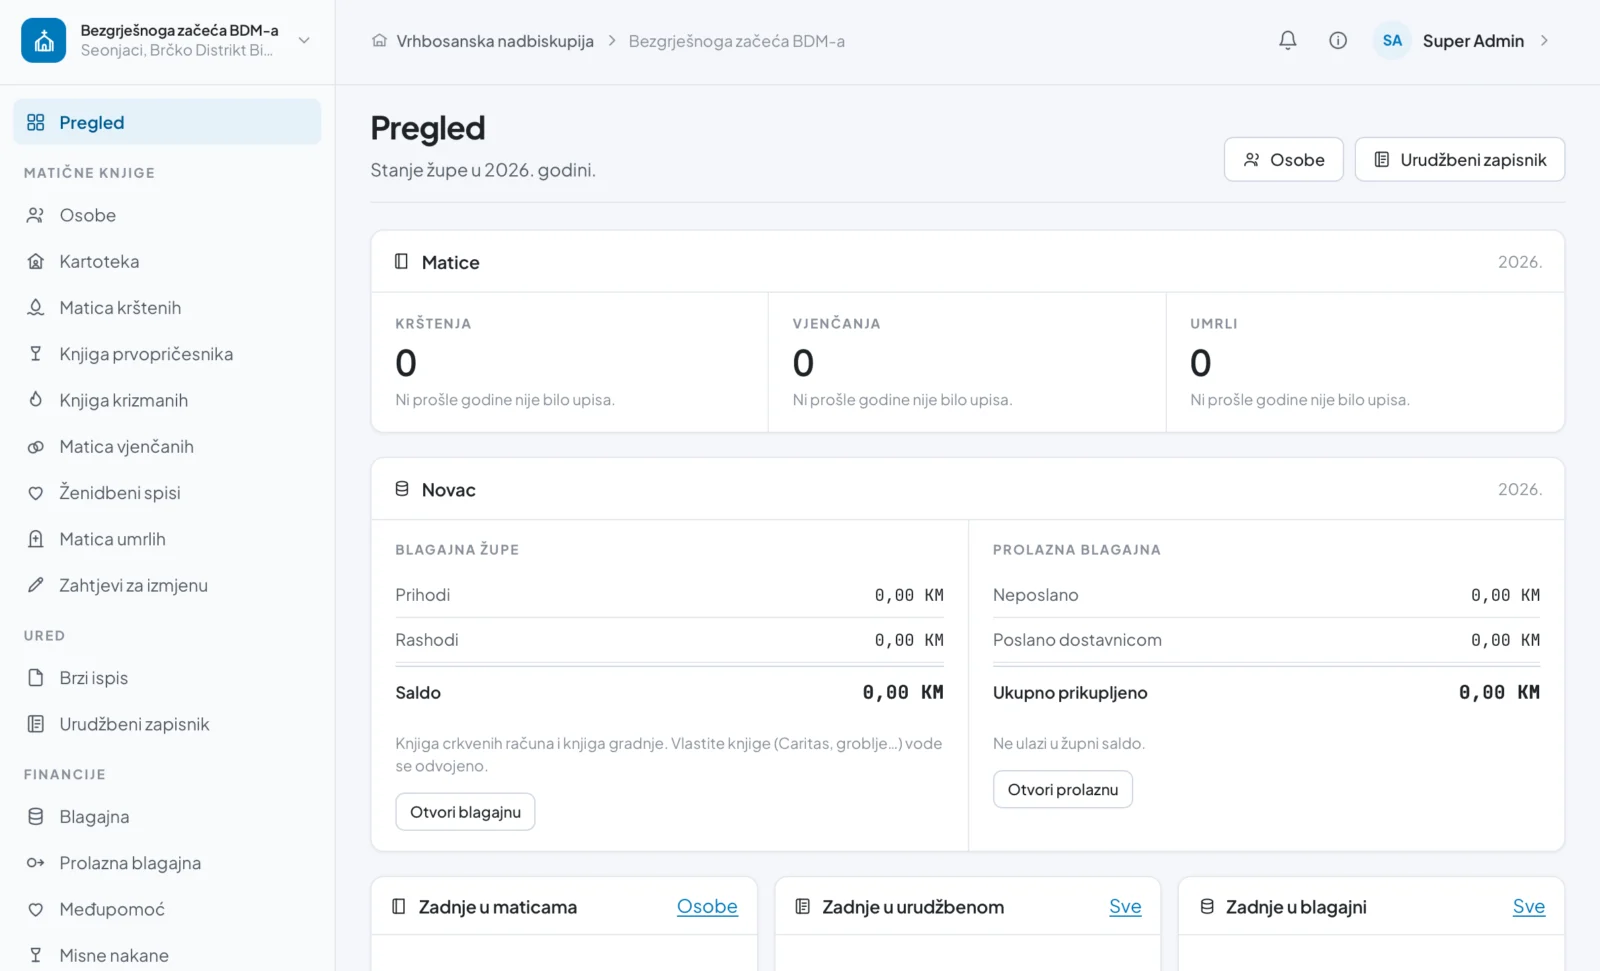Click Vrhbosanska nadbiskupija breadcrumb
1600x971 pixels.
[495, 41]
